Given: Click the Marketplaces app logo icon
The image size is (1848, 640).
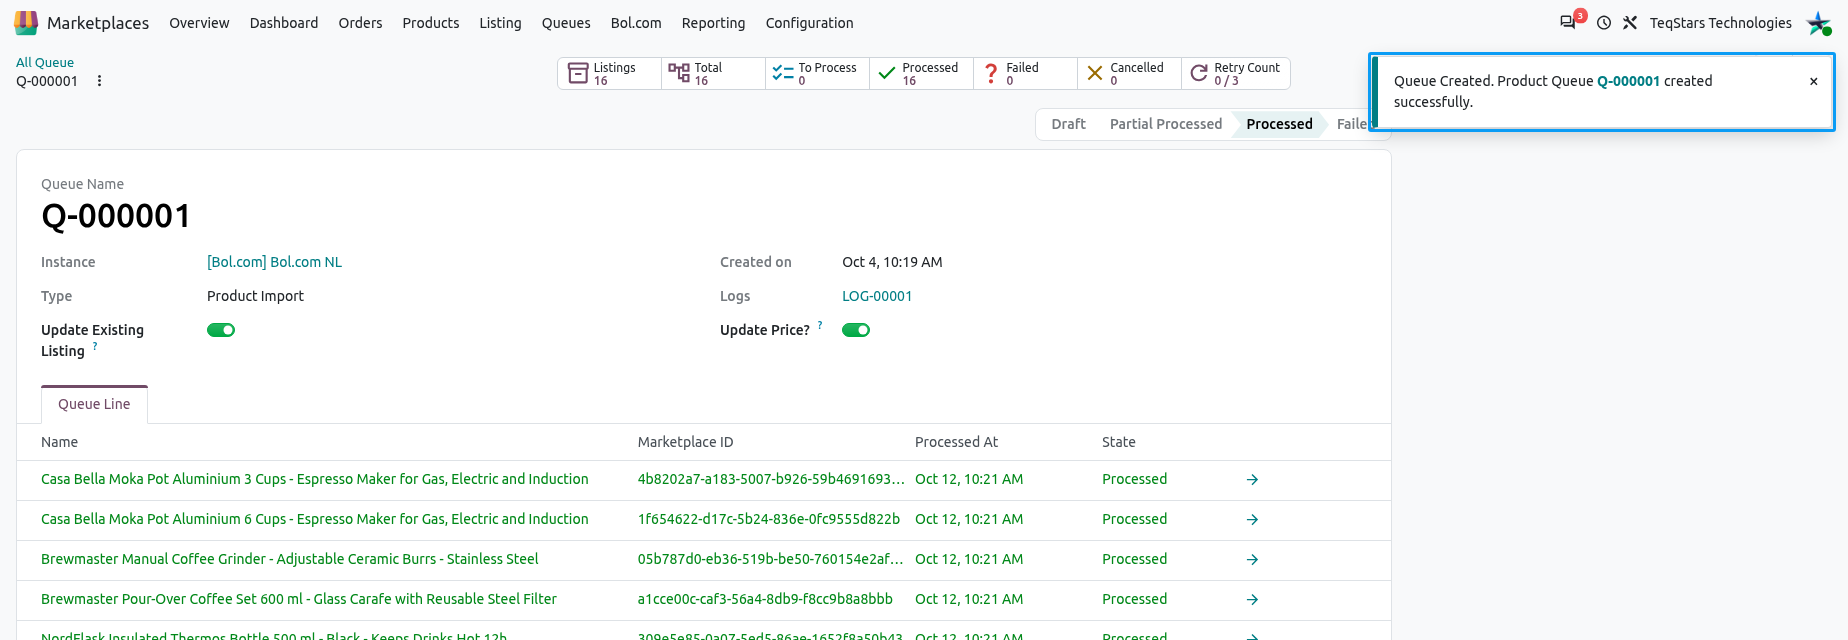Looking at the screenshot, I should point(26,22).
